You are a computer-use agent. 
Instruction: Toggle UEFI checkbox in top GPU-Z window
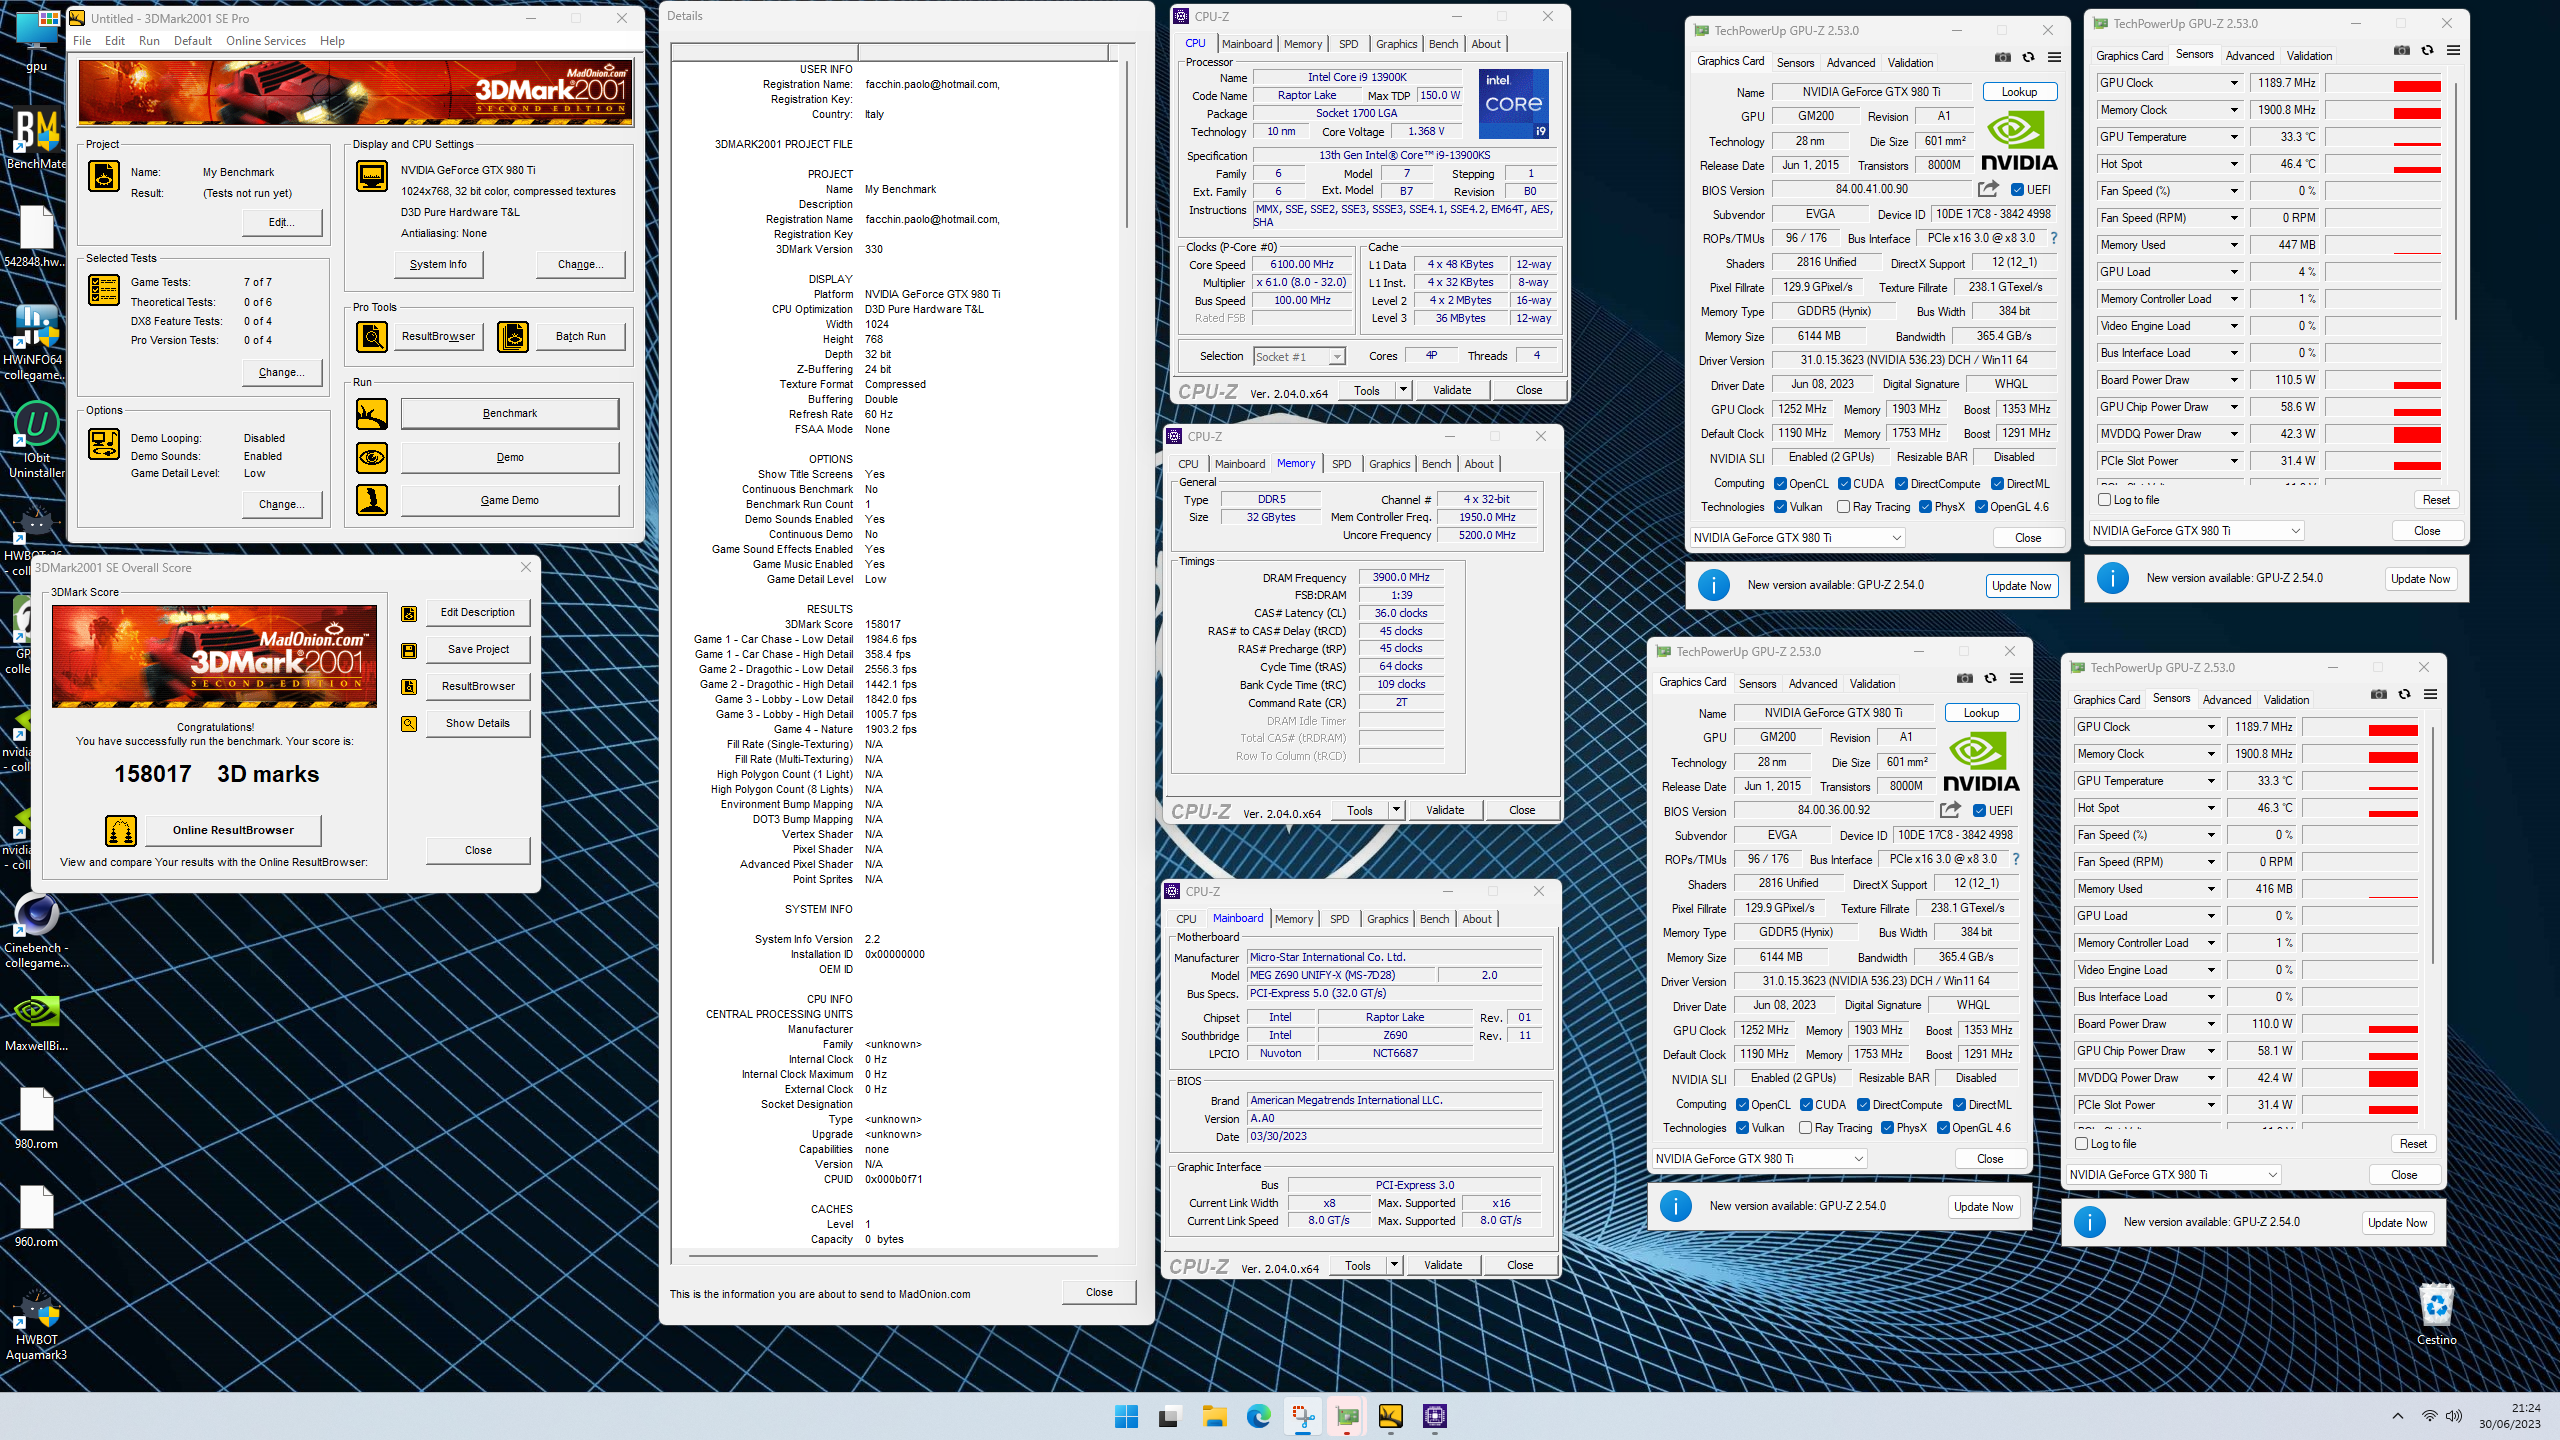(2017, 190)
